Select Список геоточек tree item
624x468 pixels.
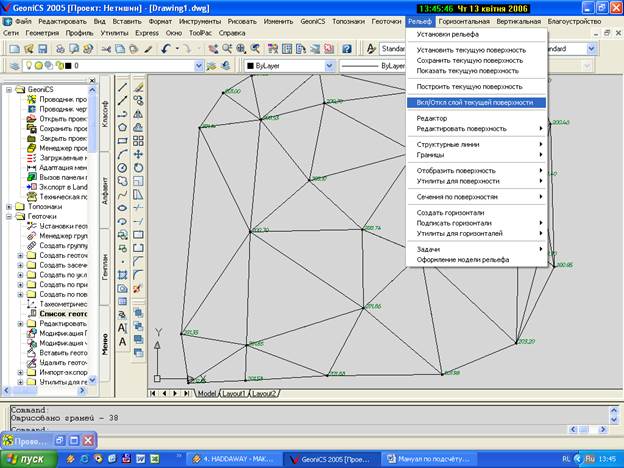pyautogui.click(x=63, y=314)
